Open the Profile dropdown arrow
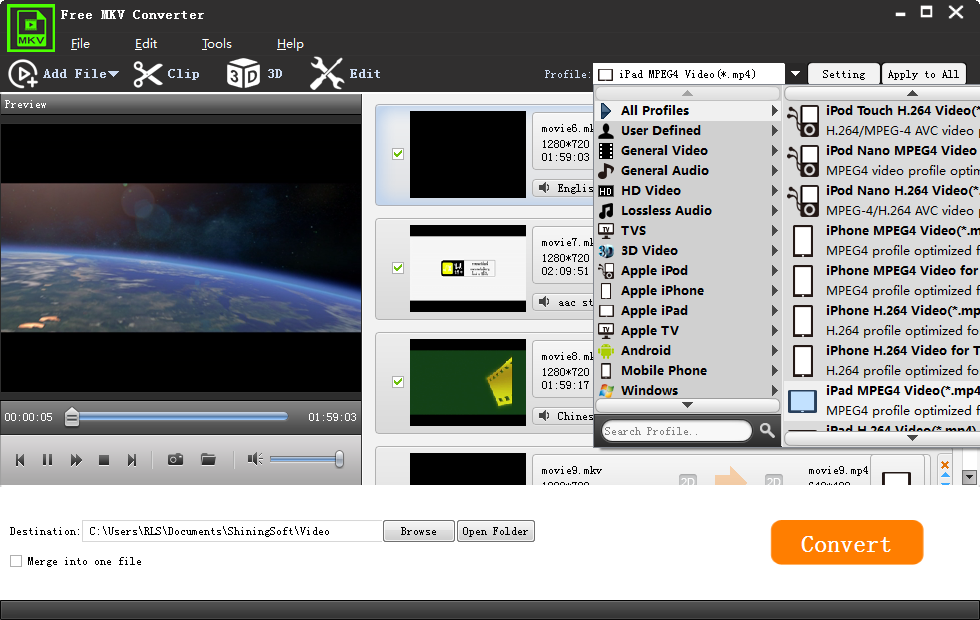 [795, 74]
